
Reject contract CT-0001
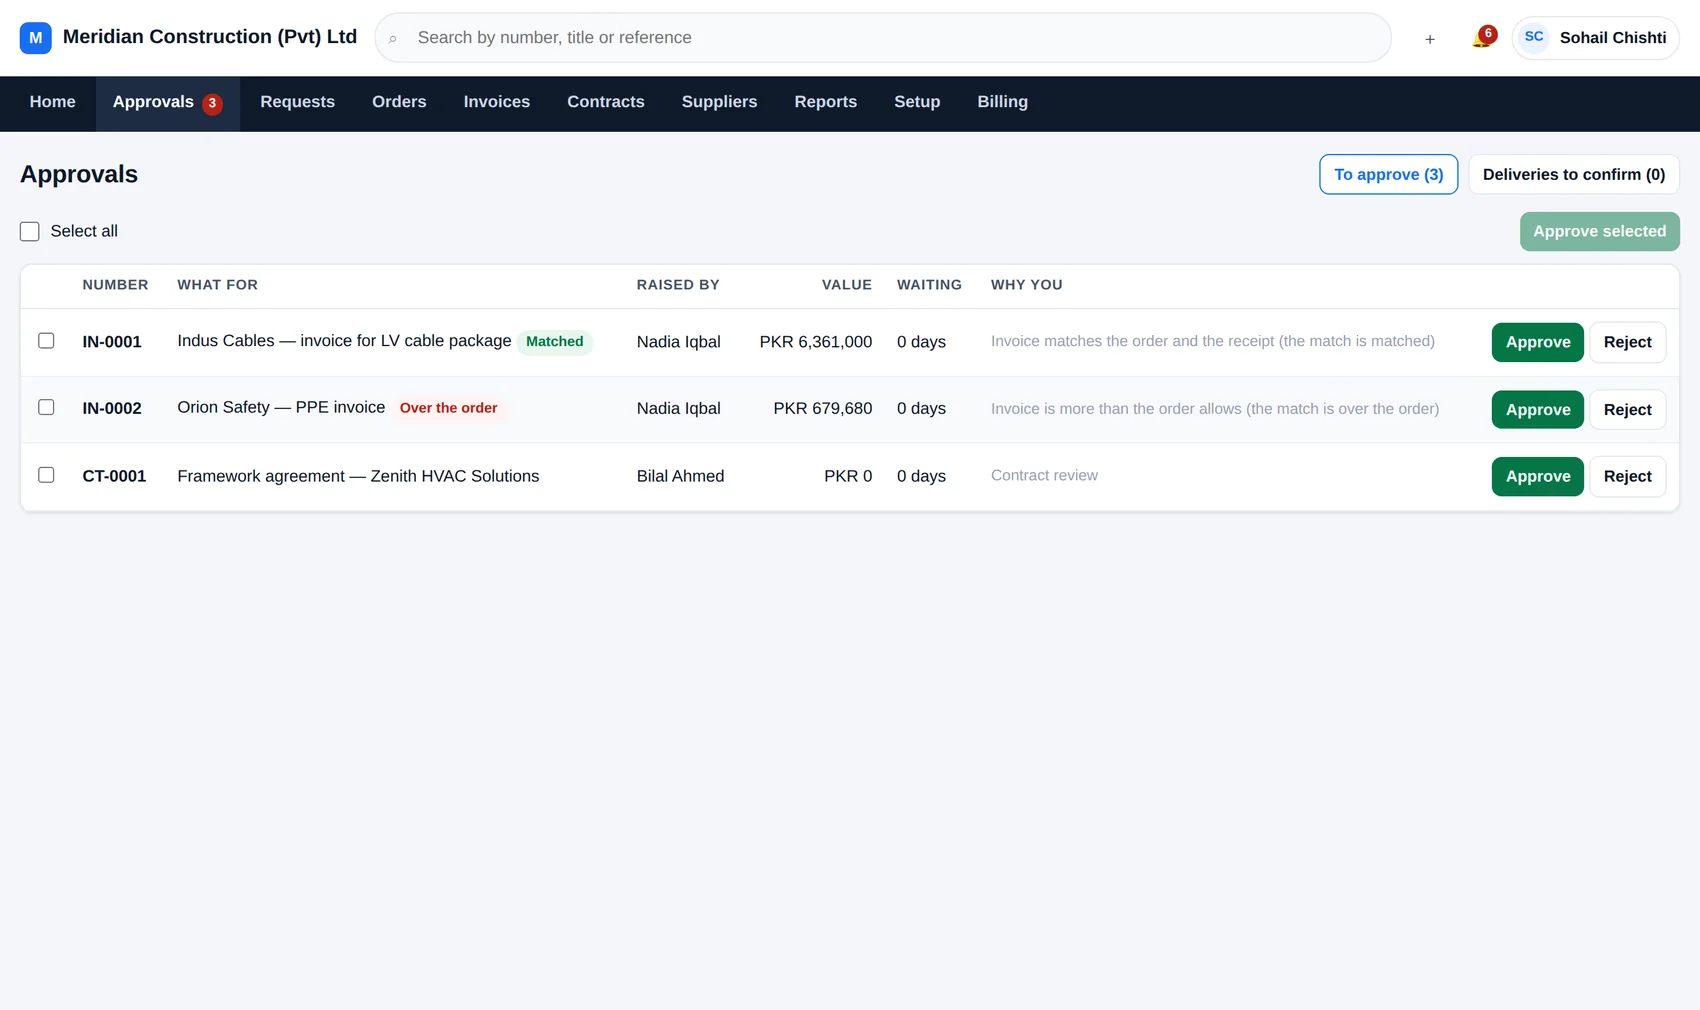(x=1628, y=477)
